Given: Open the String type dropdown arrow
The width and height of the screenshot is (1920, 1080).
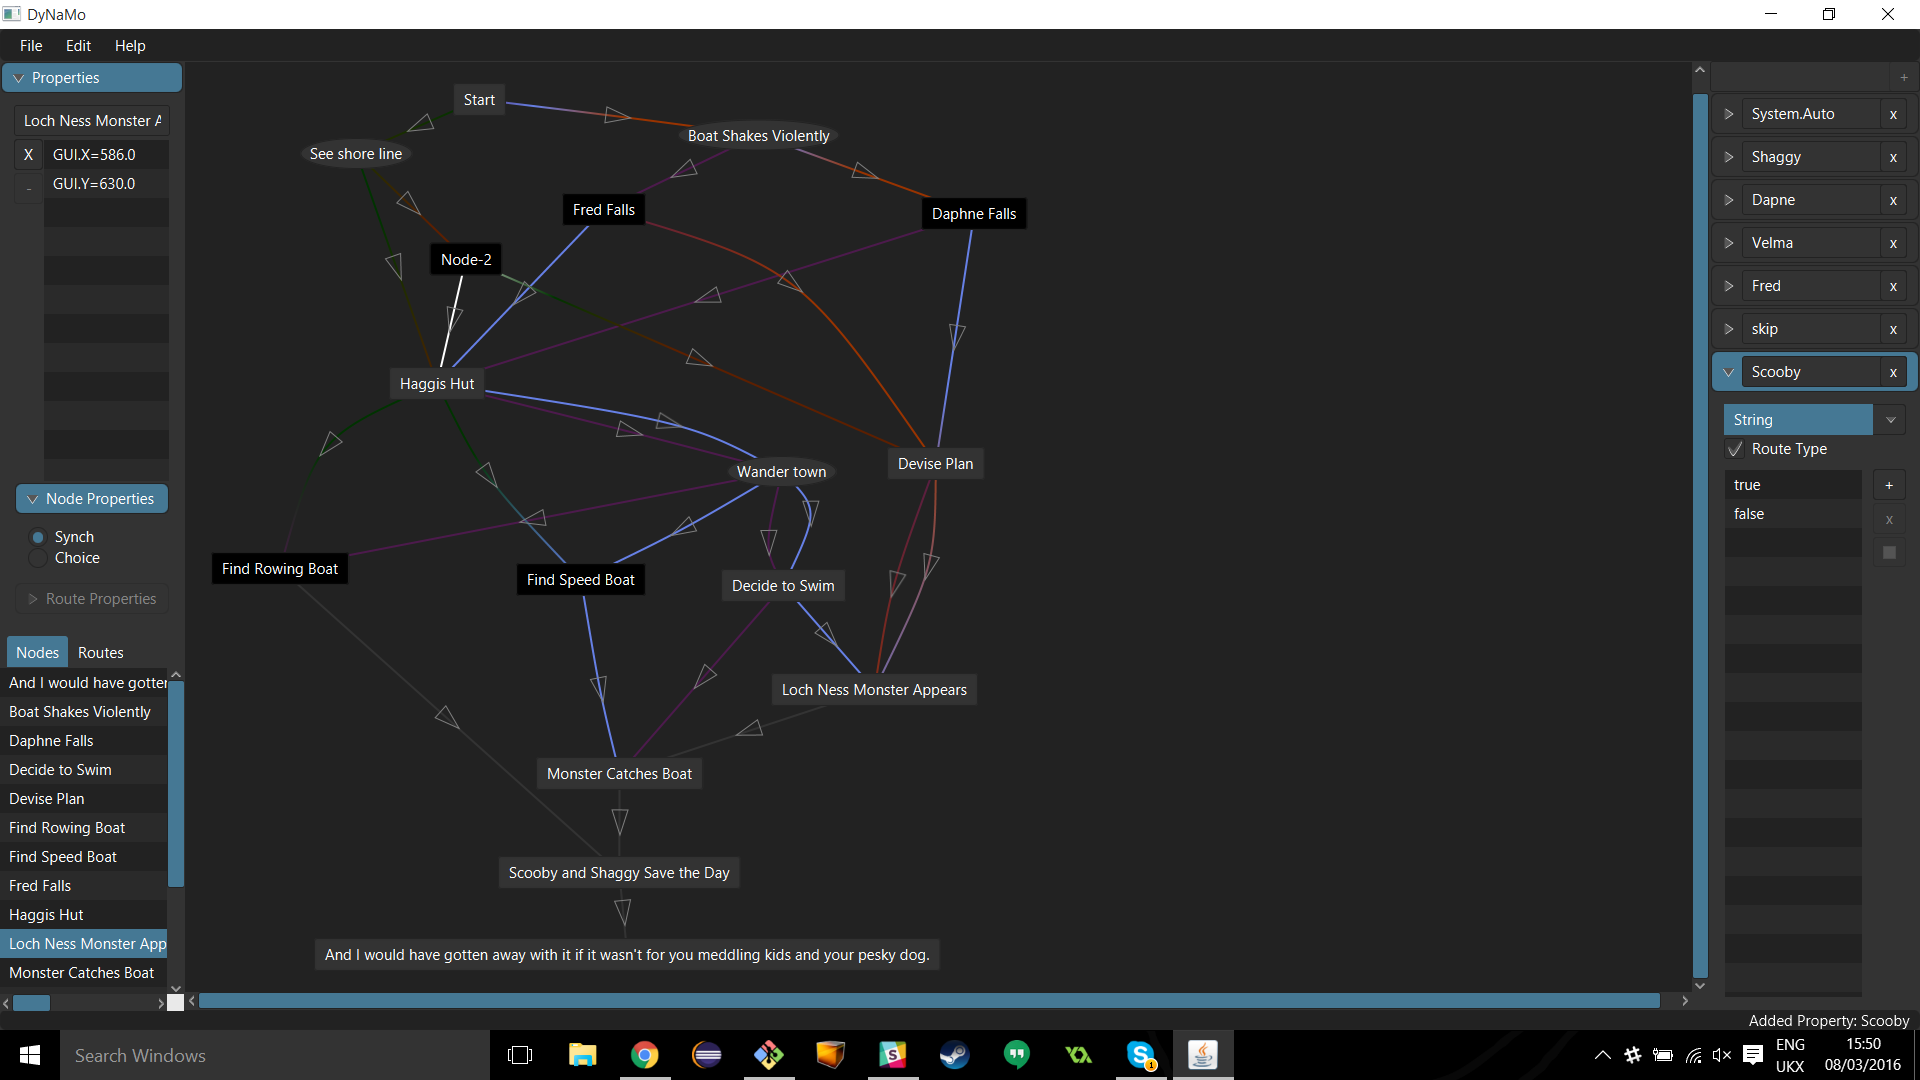Looking at the screenshot, I should 1890,421.
